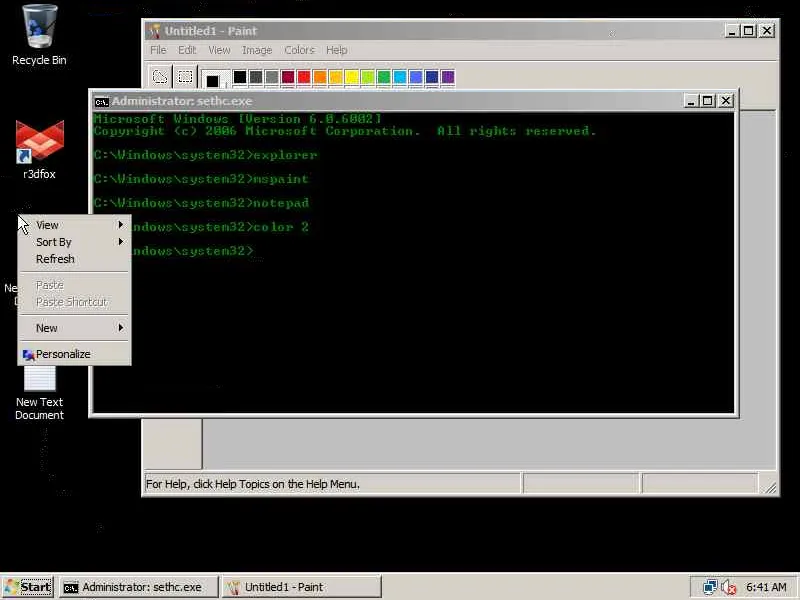Click the 6:41 AM clock
The height and width of the screenshot is (600, 800).
coord(766,587)
